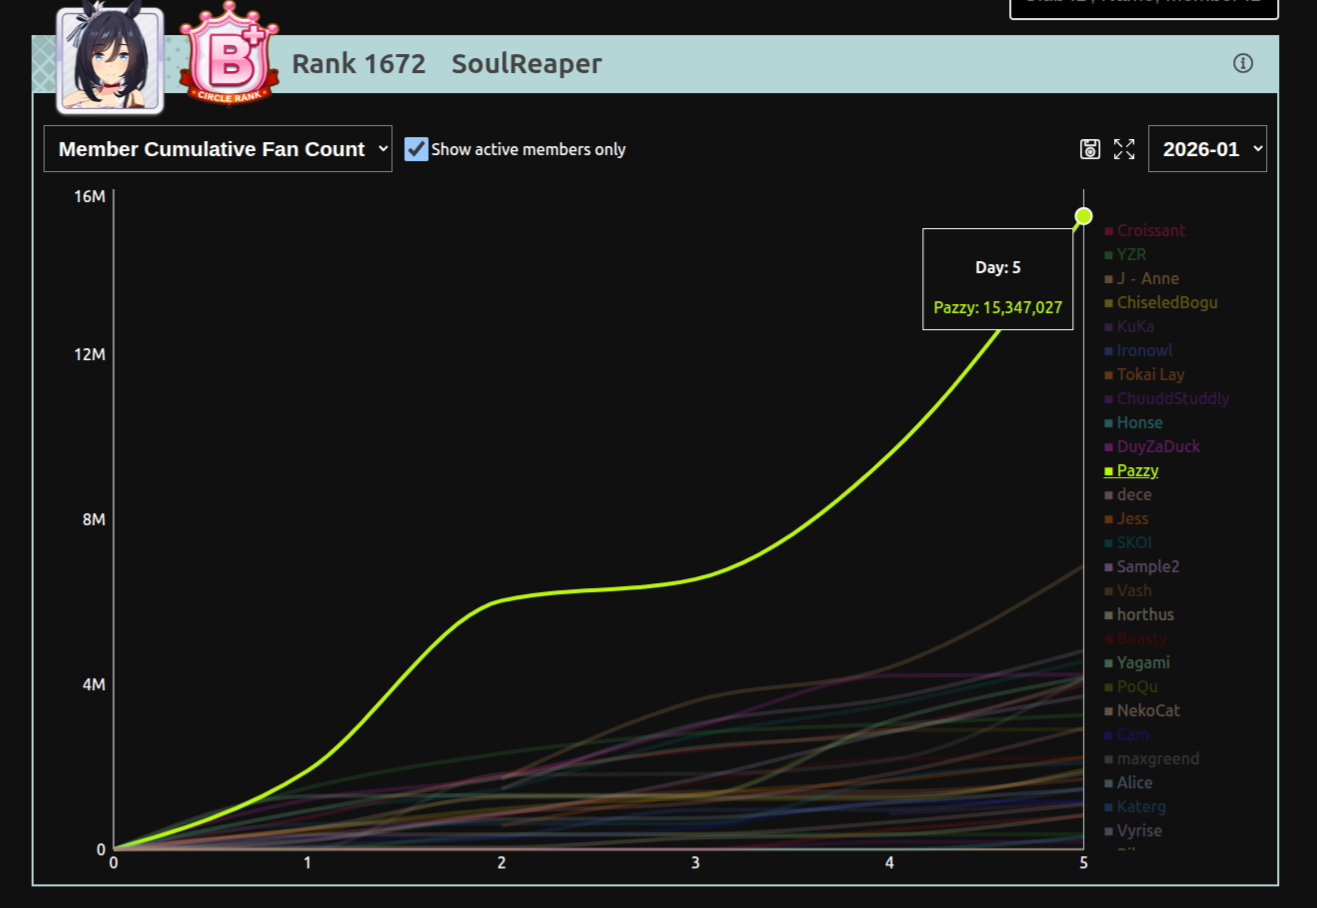Toggle KuKa legend entry
The height and width of the screenshot is (908, 1317).
coord(1129,326)
